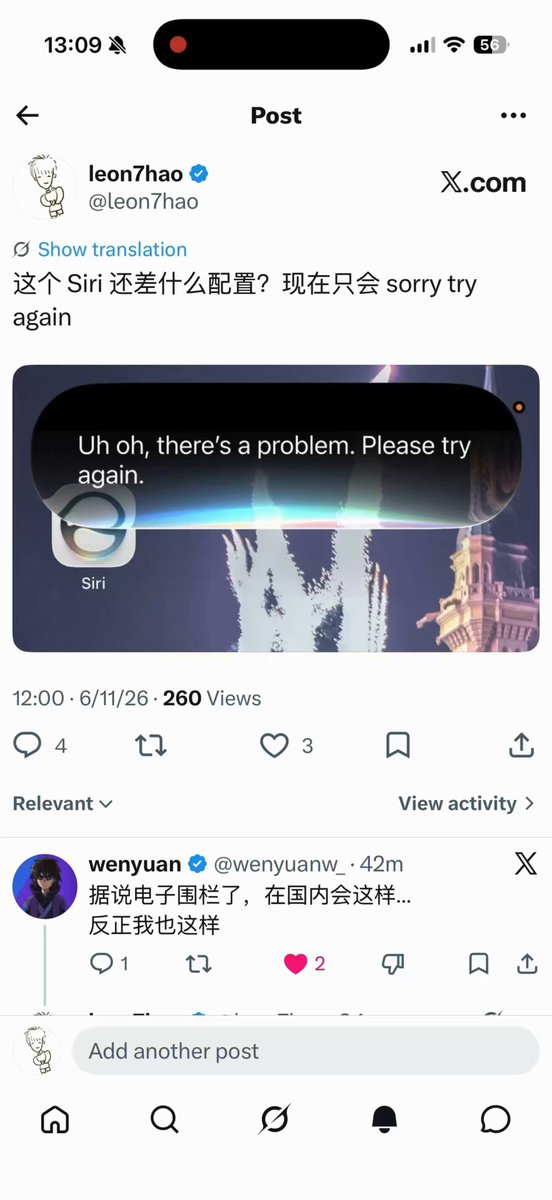Open the @leon7hao profile handle
Image resolution: width=552 pixels, height=1200 pixels.
[x=143, y=201]
